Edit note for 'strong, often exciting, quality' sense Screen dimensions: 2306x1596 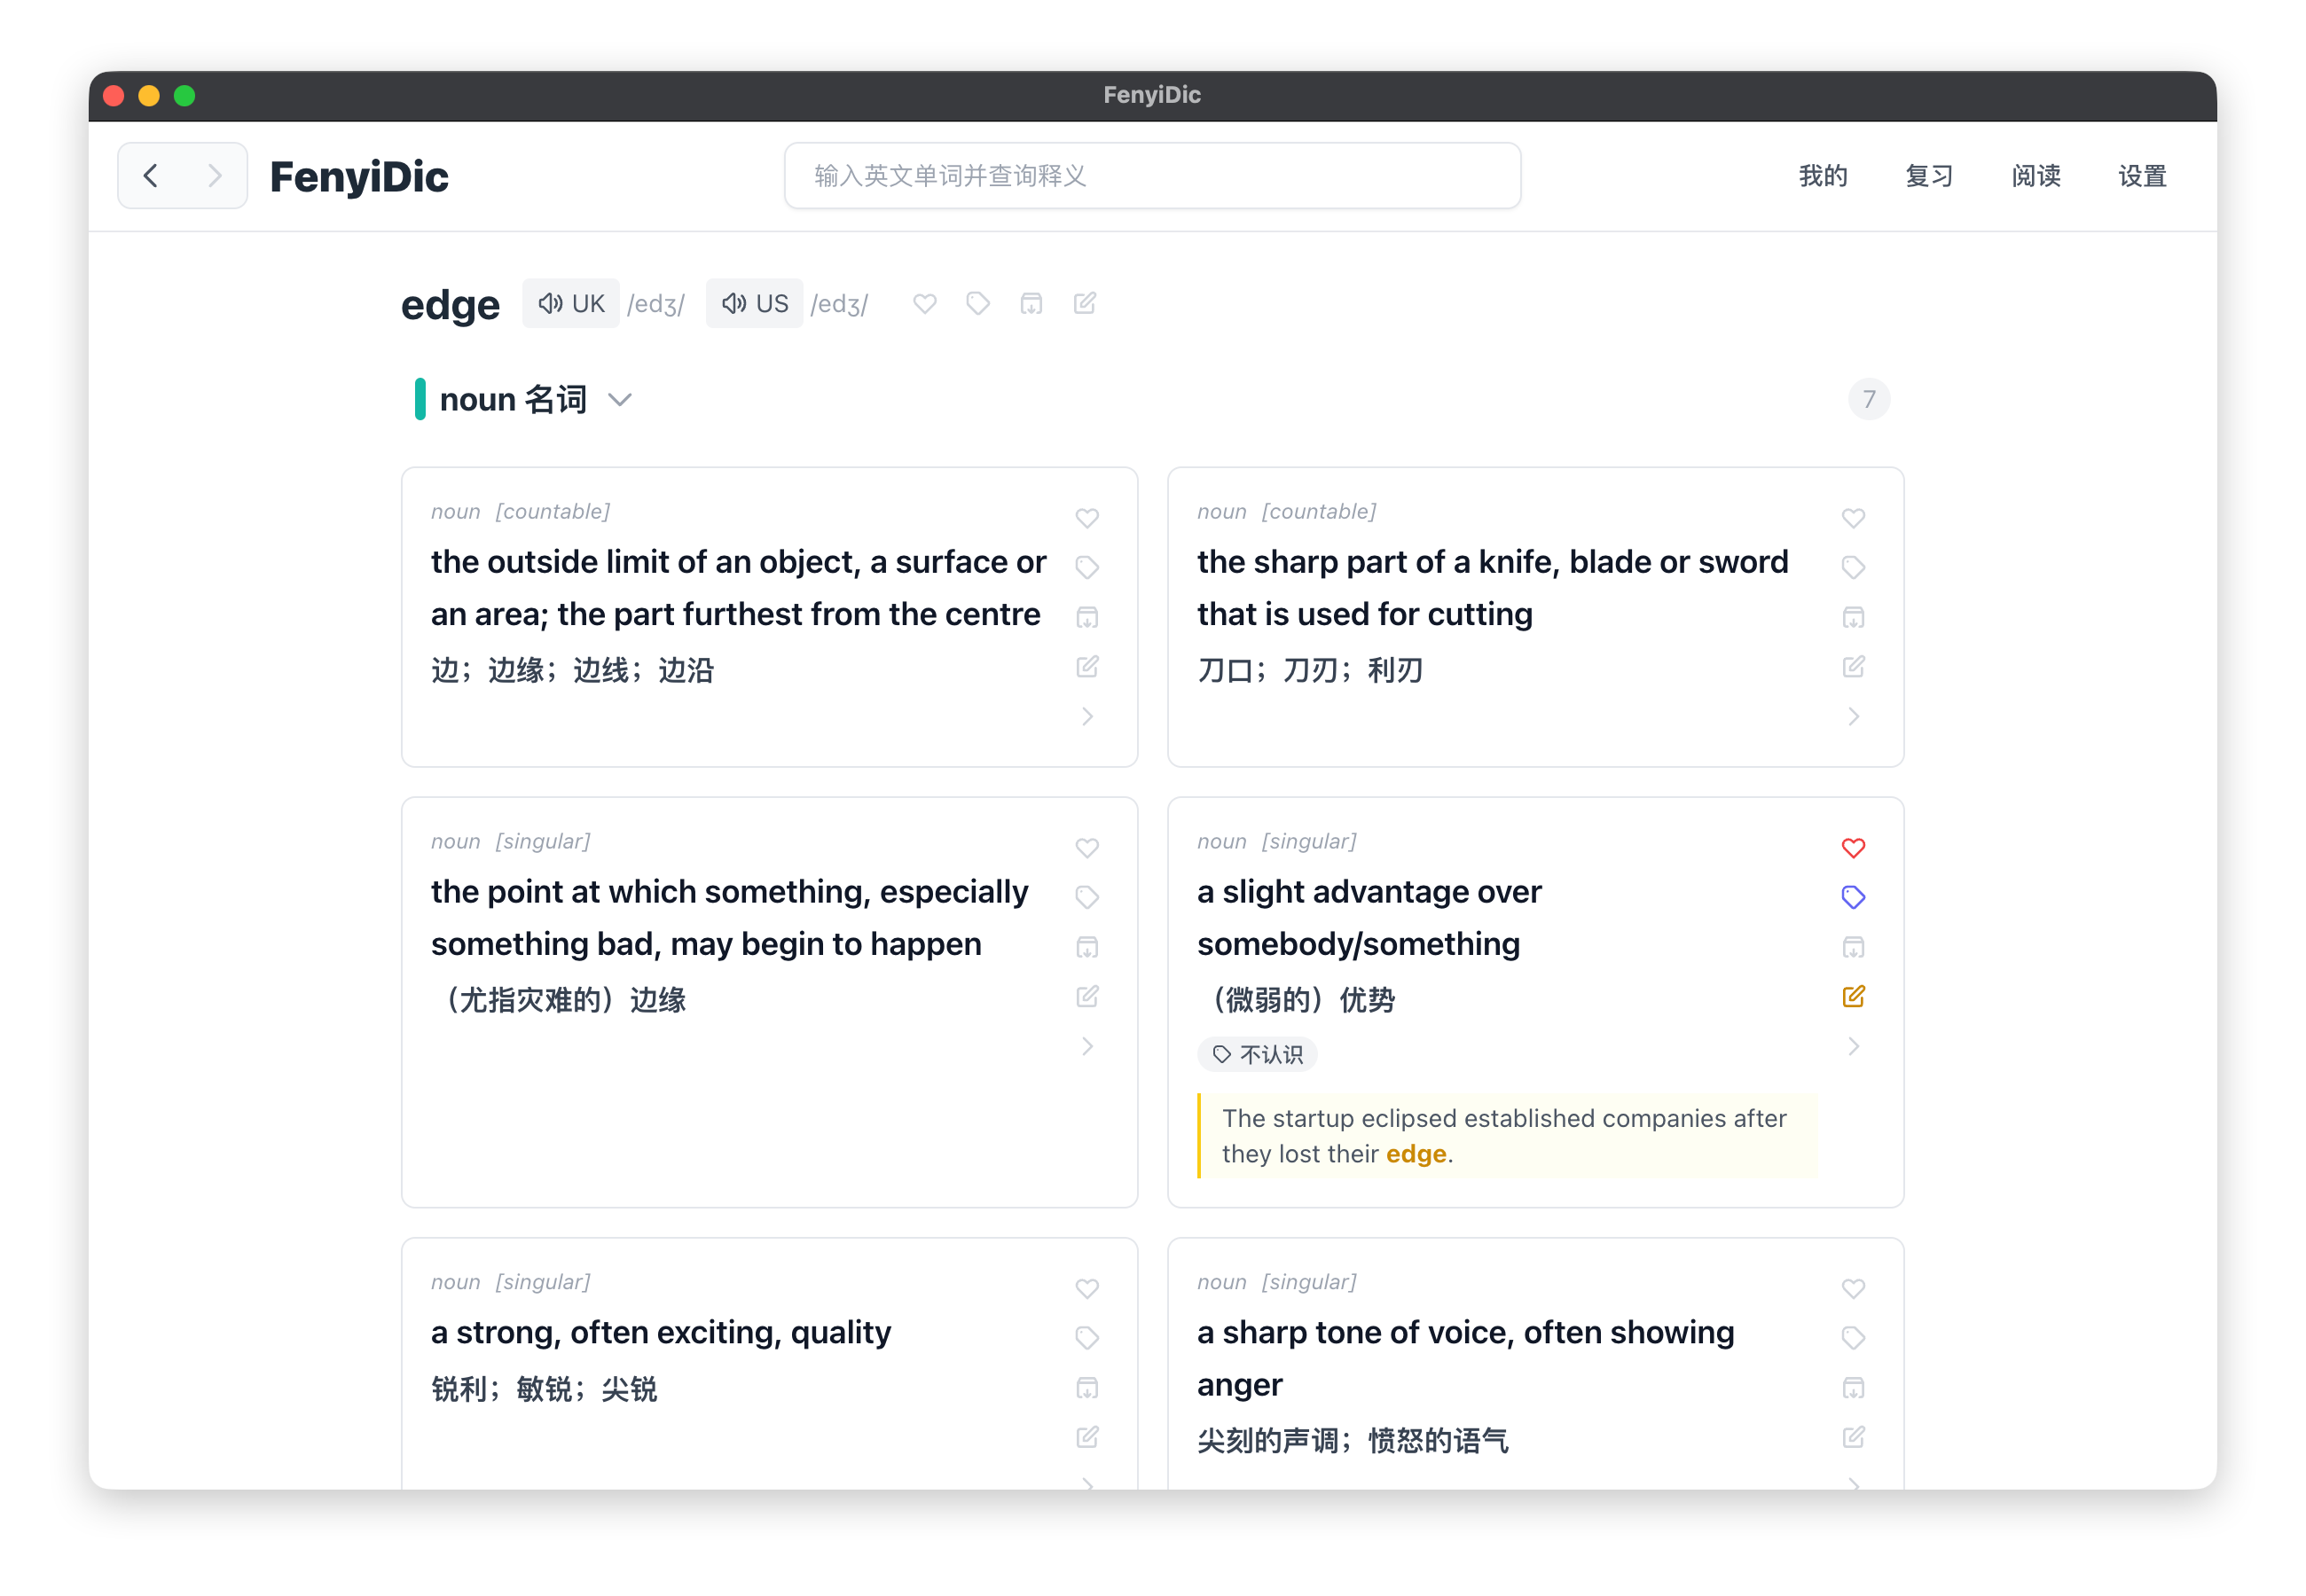(1087, 1438)
